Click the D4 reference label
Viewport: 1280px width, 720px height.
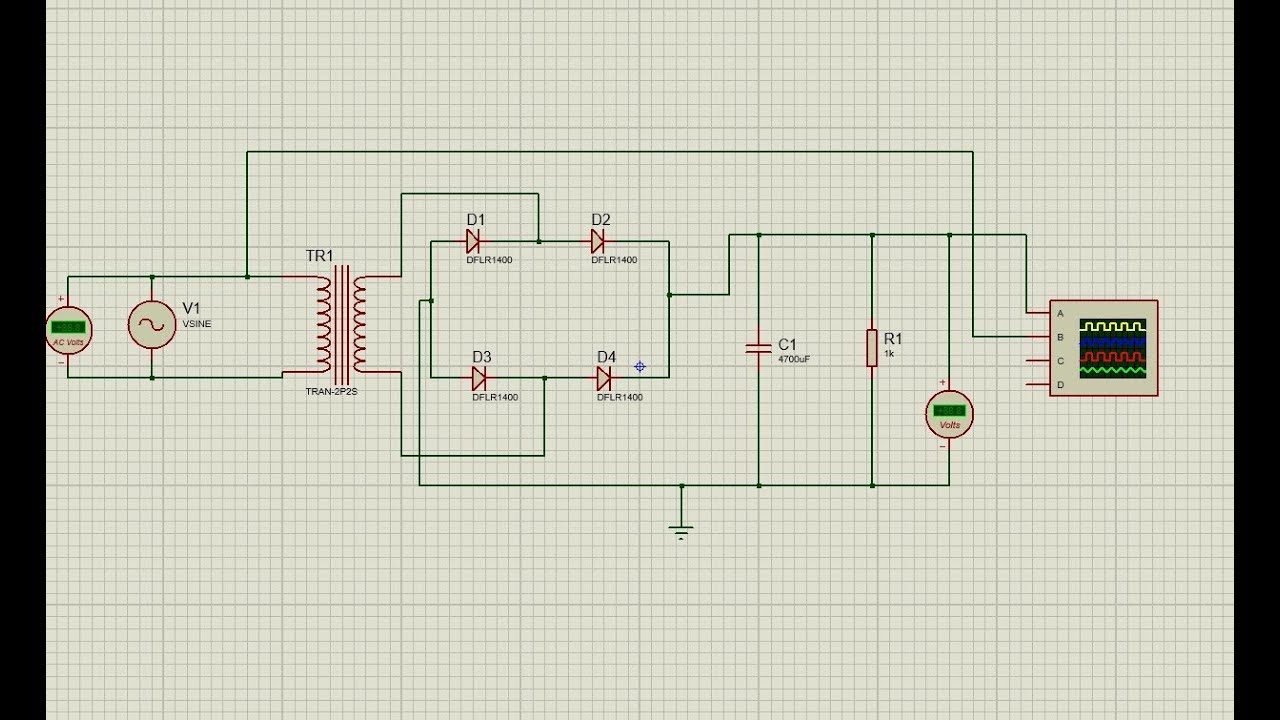click(607, 357)
